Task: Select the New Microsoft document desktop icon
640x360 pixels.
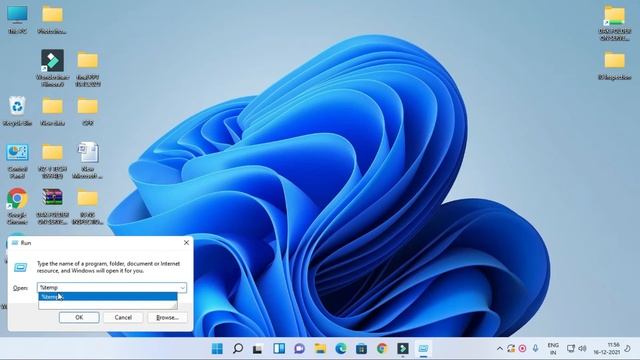Action: pyautogui.click(x=87, y=161)
